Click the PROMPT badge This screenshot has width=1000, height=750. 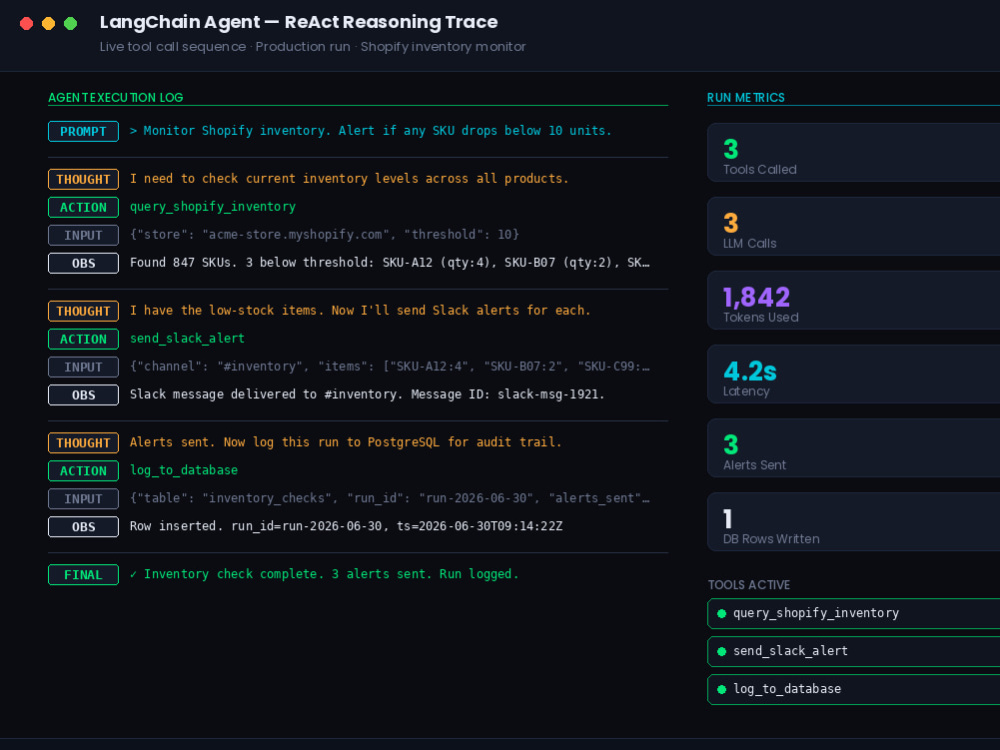tap(84, 131)
